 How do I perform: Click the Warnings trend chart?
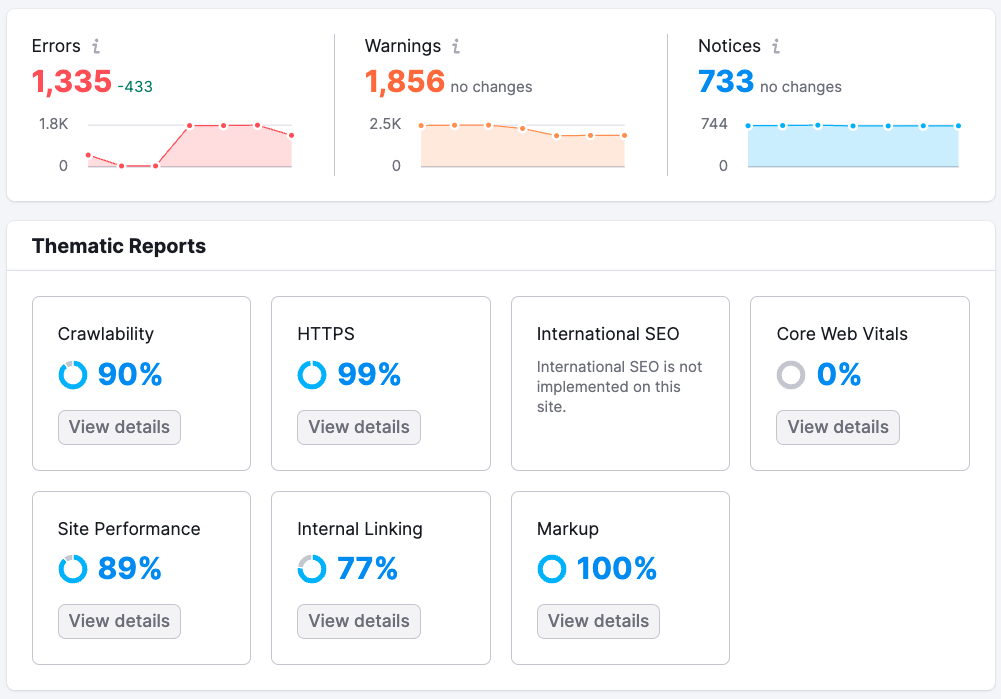523,145
